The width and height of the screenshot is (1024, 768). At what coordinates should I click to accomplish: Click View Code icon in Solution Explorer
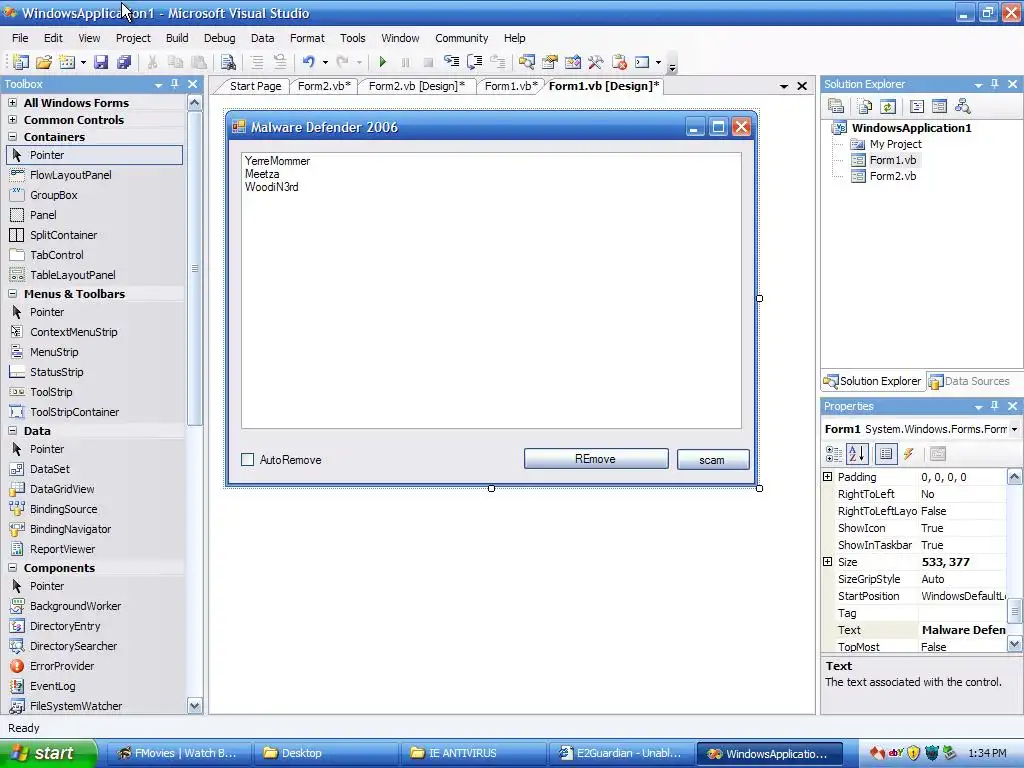click(916, 106)
